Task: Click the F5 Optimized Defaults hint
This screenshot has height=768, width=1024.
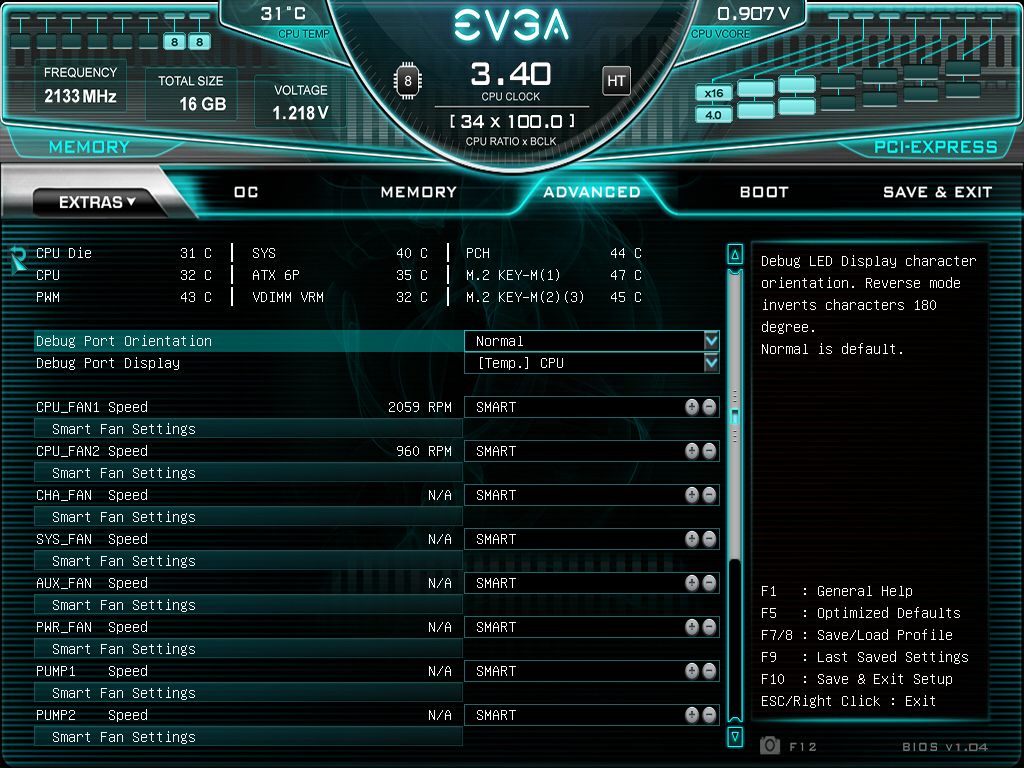Action: coord(861,613)
